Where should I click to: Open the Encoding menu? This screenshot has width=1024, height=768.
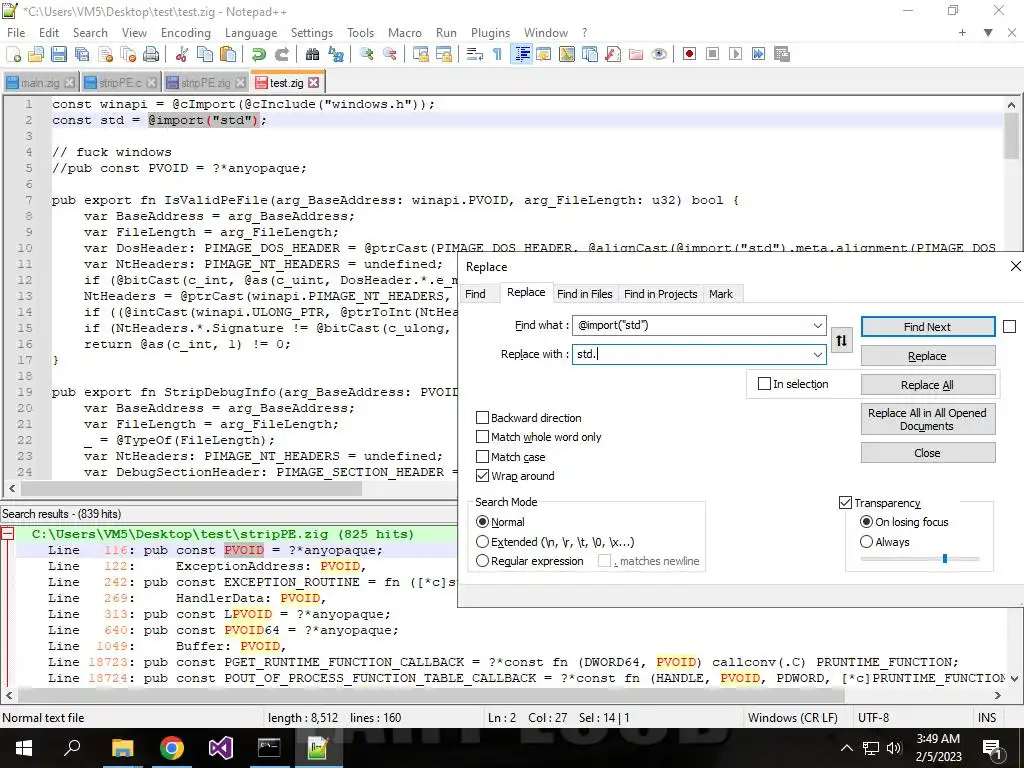tap(185, 33)
